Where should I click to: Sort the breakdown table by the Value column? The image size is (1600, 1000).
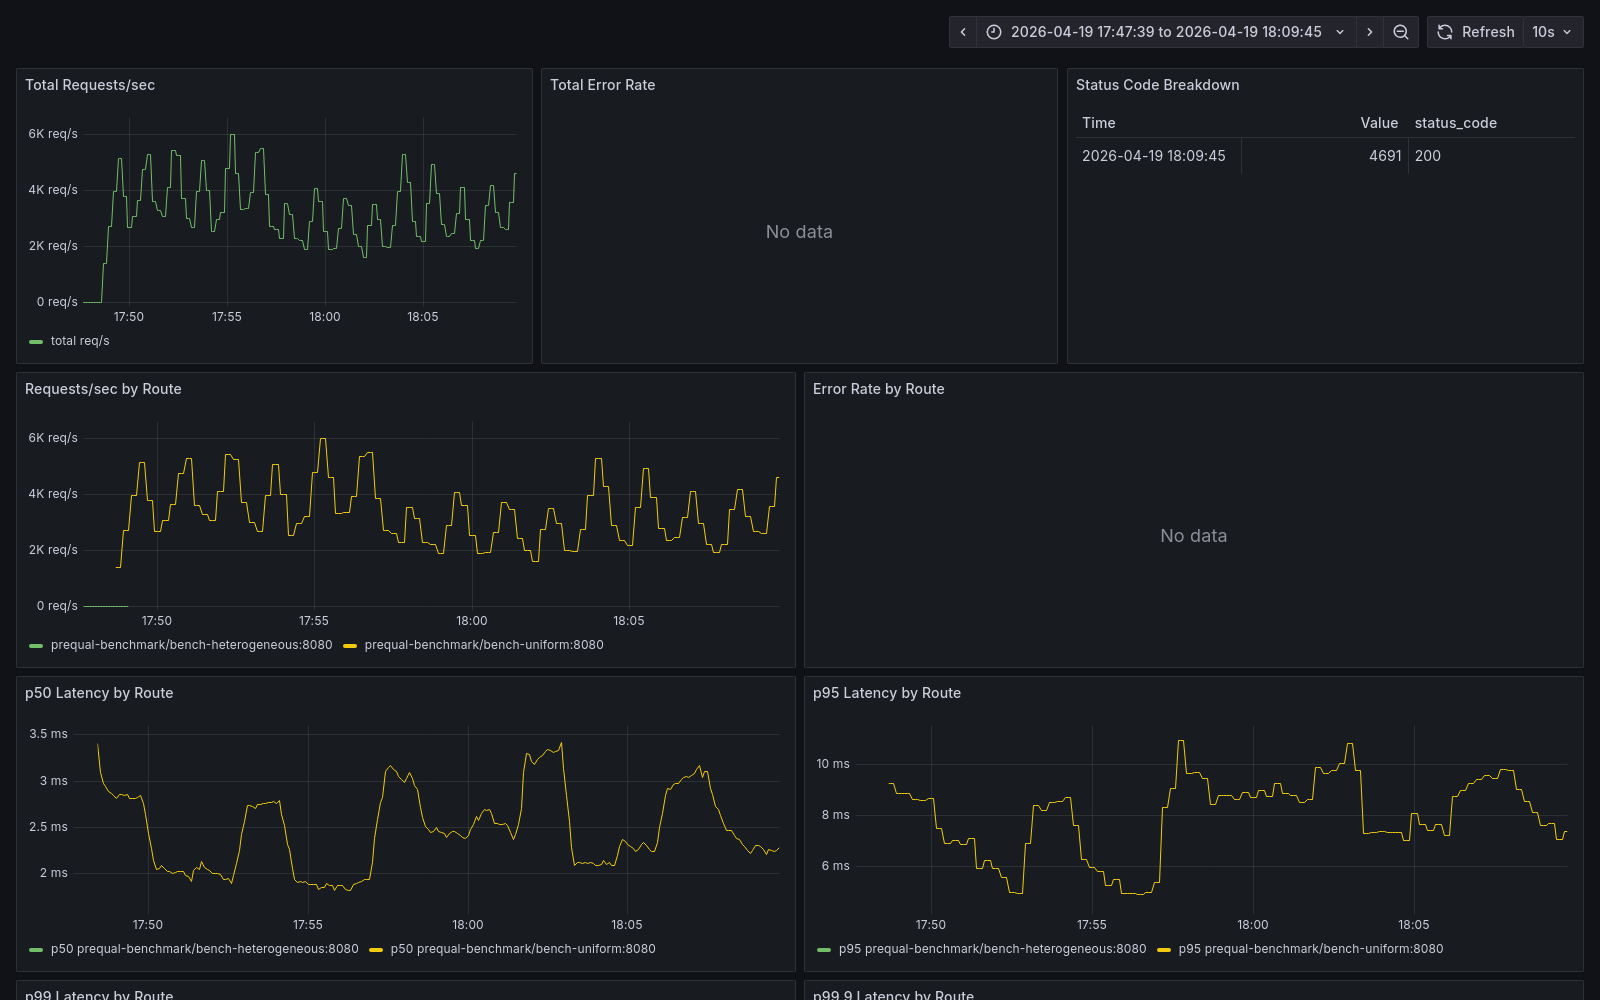pos(1379,122)
